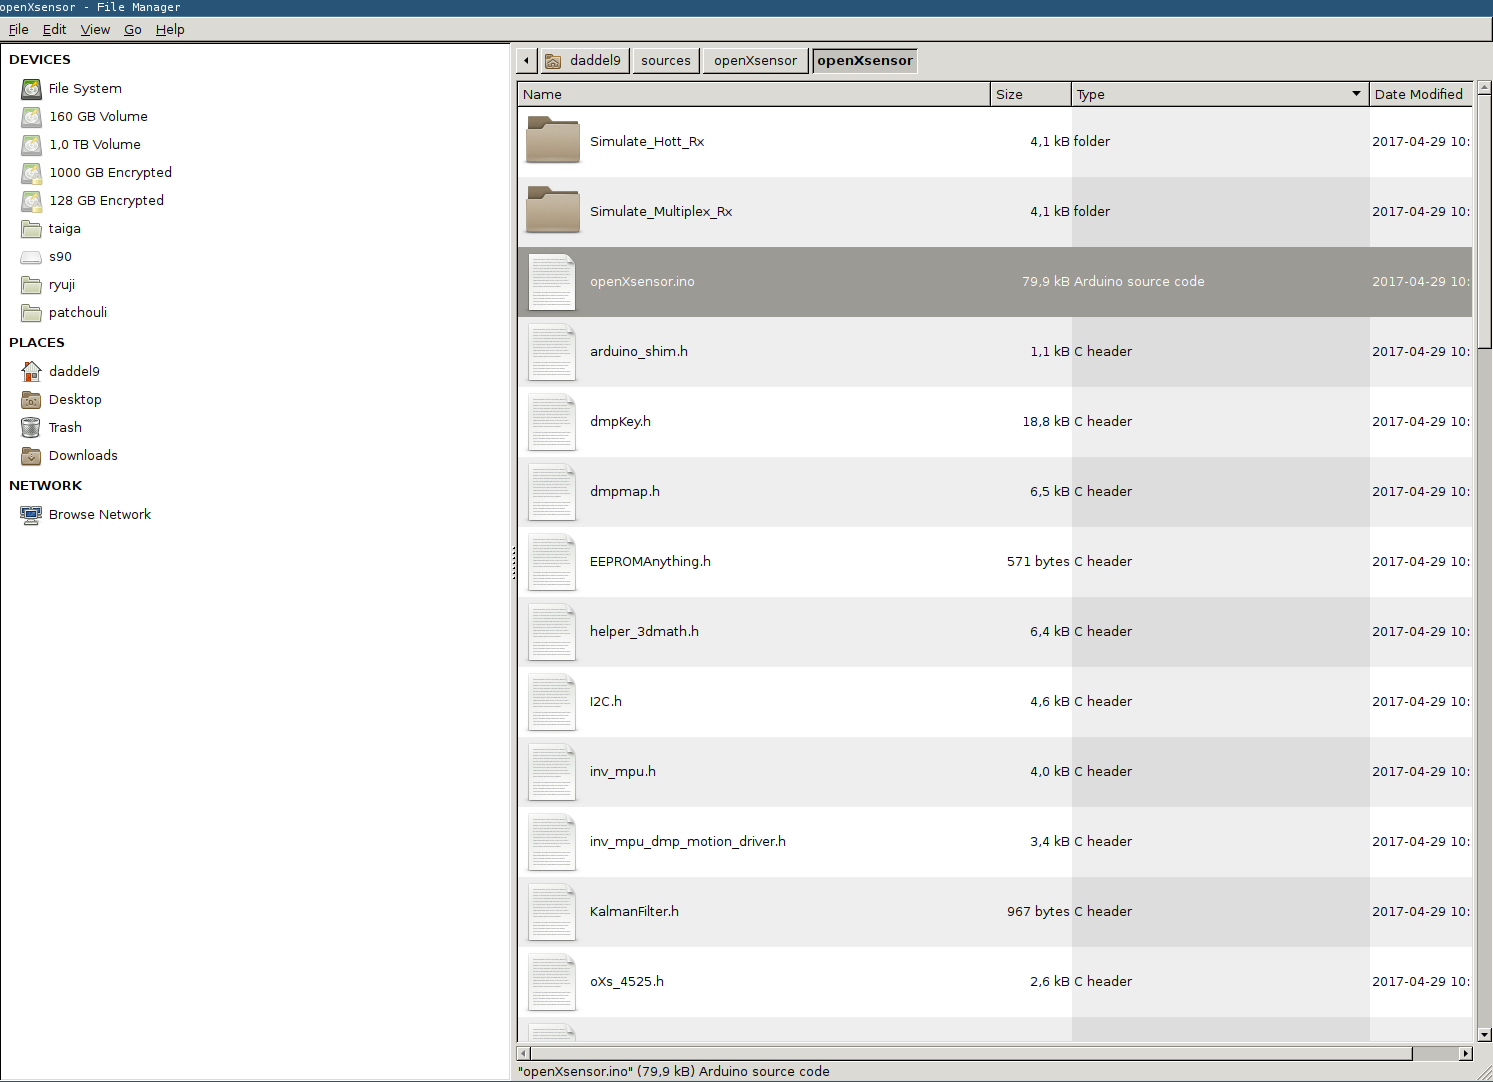
Task: Select the Downloads folder icon
Action: (31, 456)
